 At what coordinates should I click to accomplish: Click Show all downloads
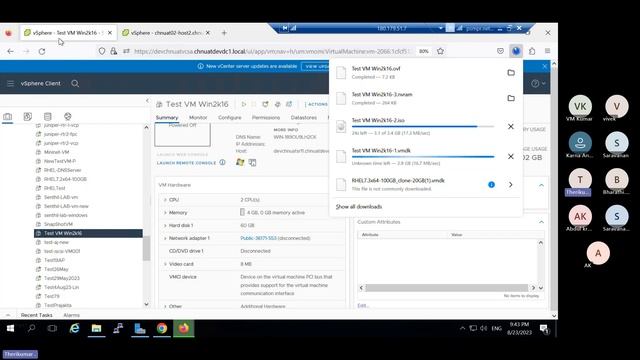click(359, 207)
